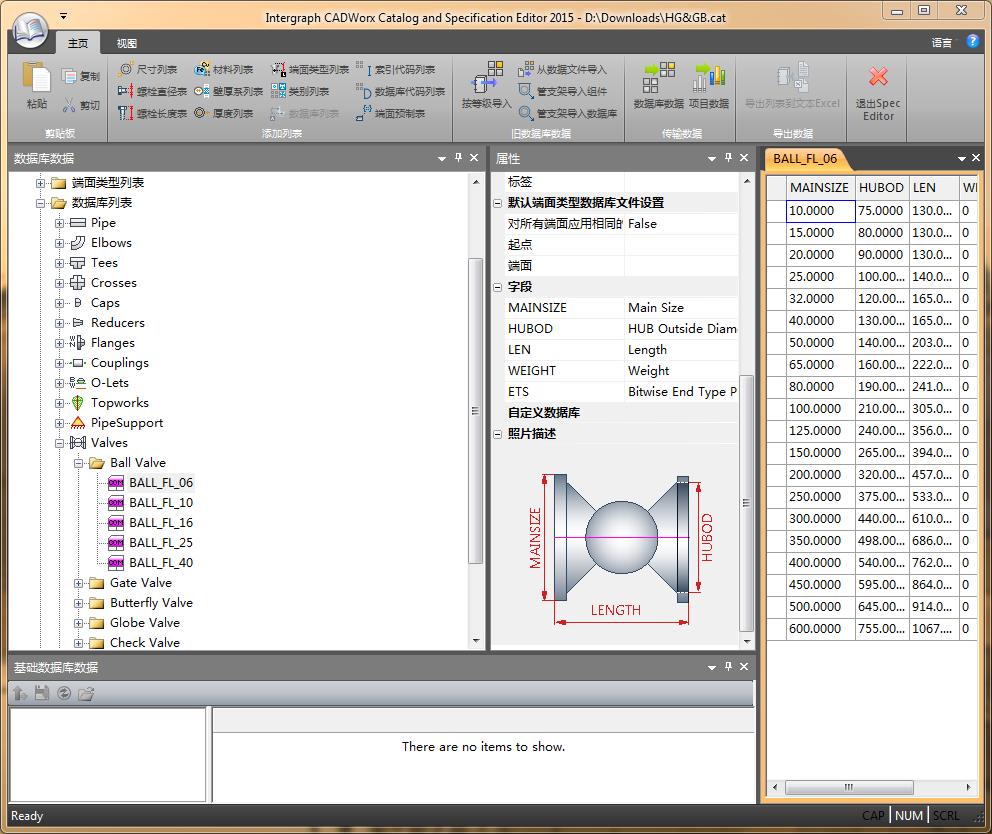Click the save icon in 基础数据库数据 toolbar
Screen dimensions: 992x834
(42, 693)
